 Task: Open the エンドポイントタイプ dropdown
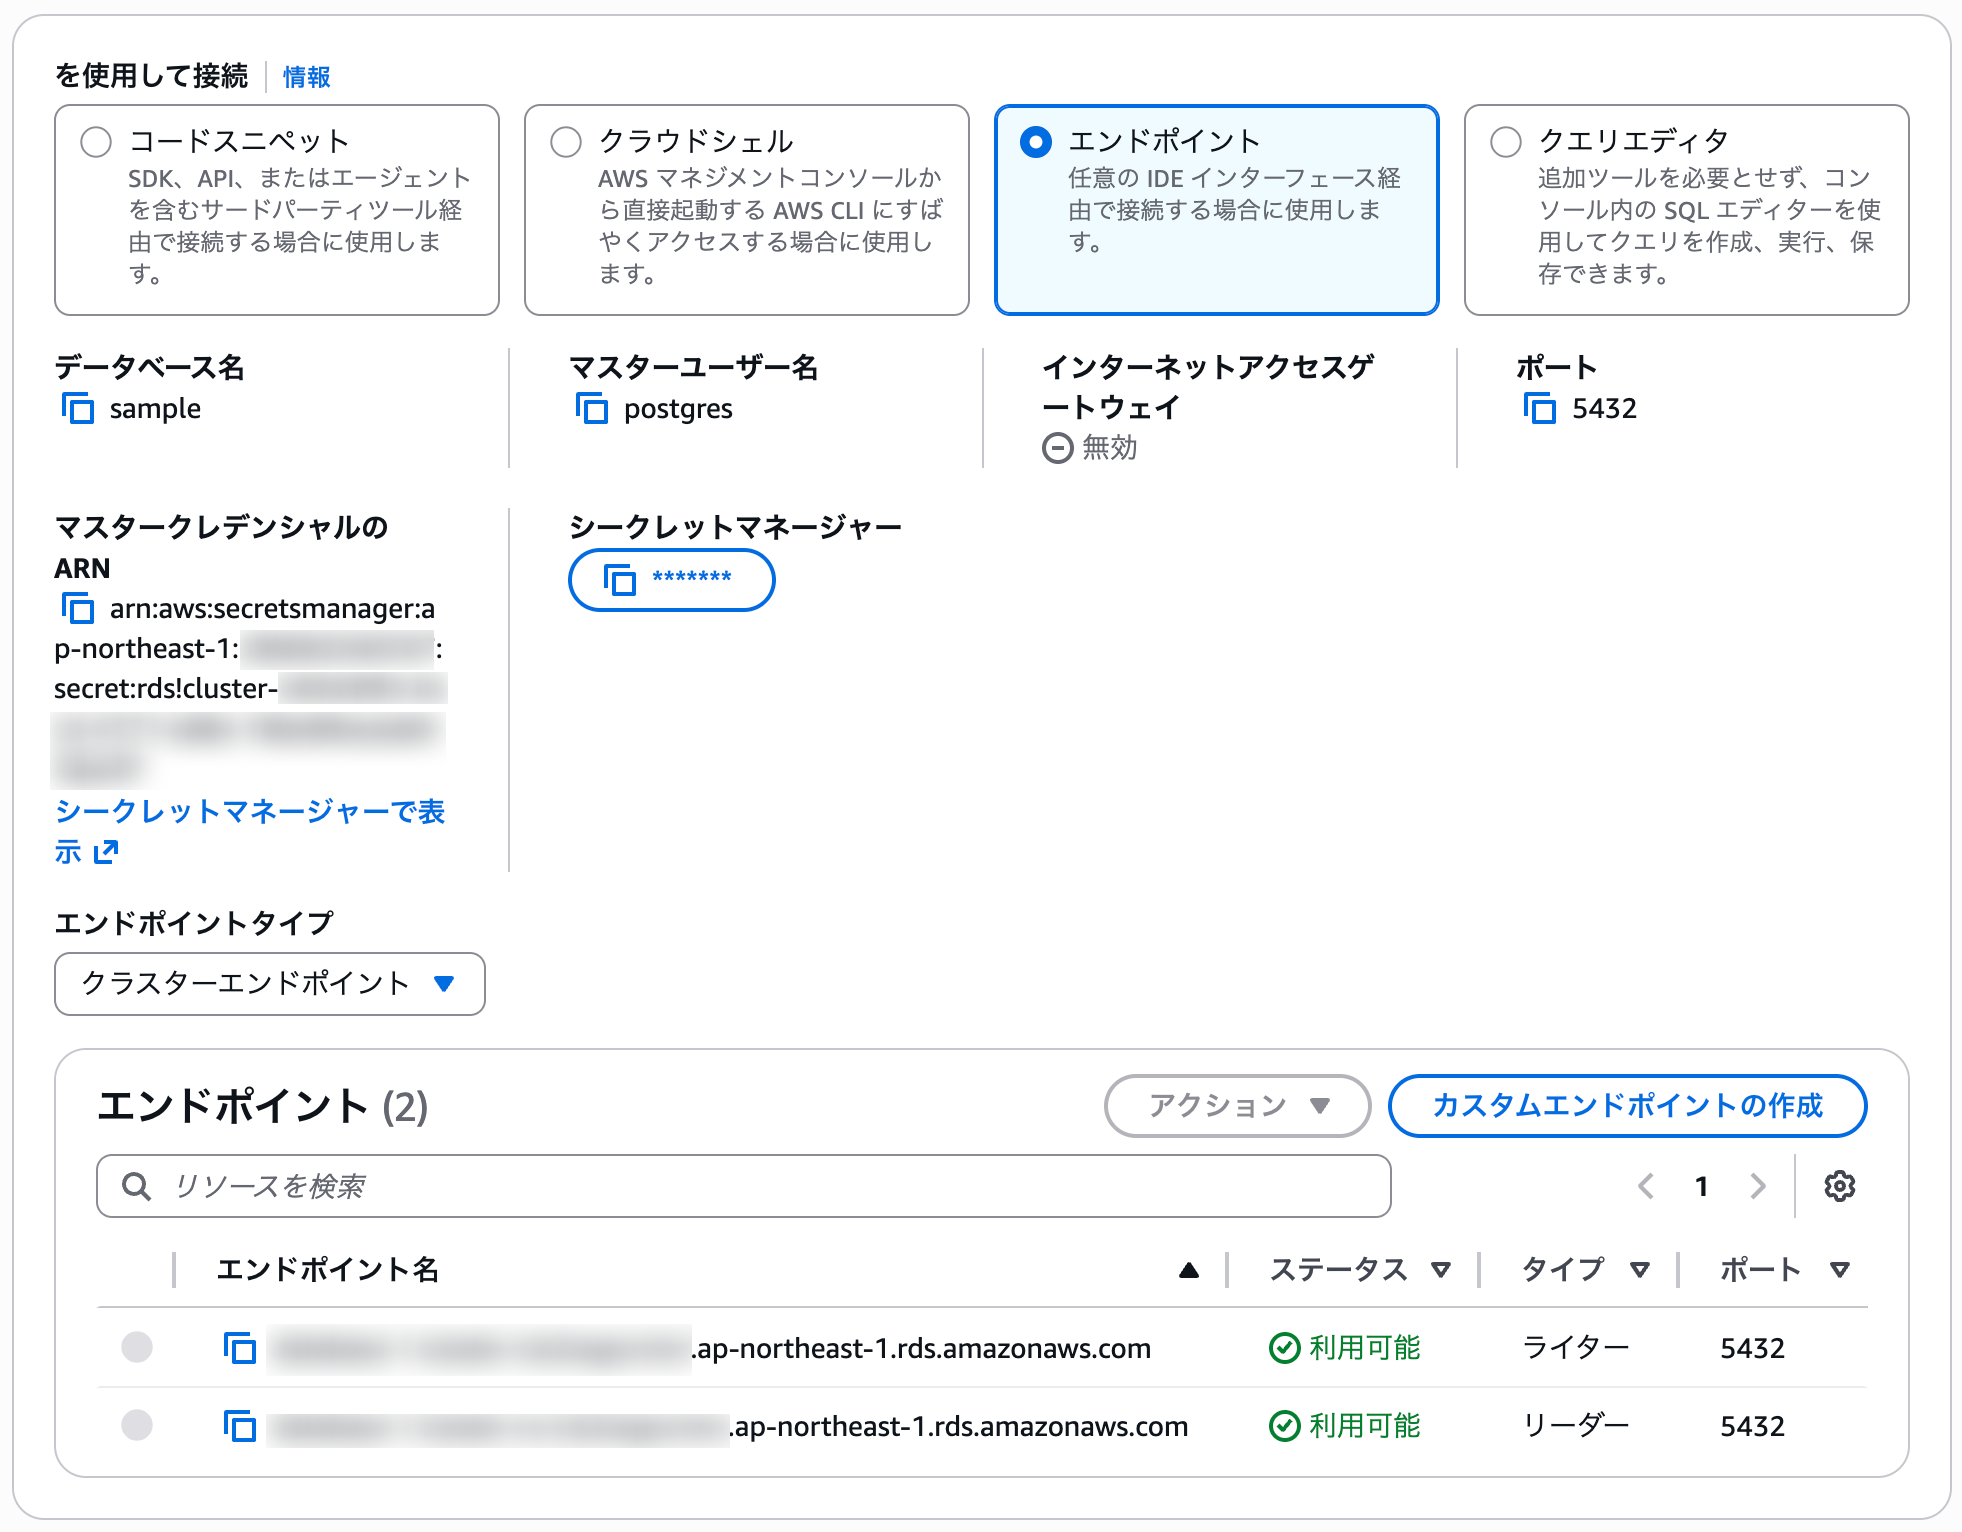tap(270, 984)
